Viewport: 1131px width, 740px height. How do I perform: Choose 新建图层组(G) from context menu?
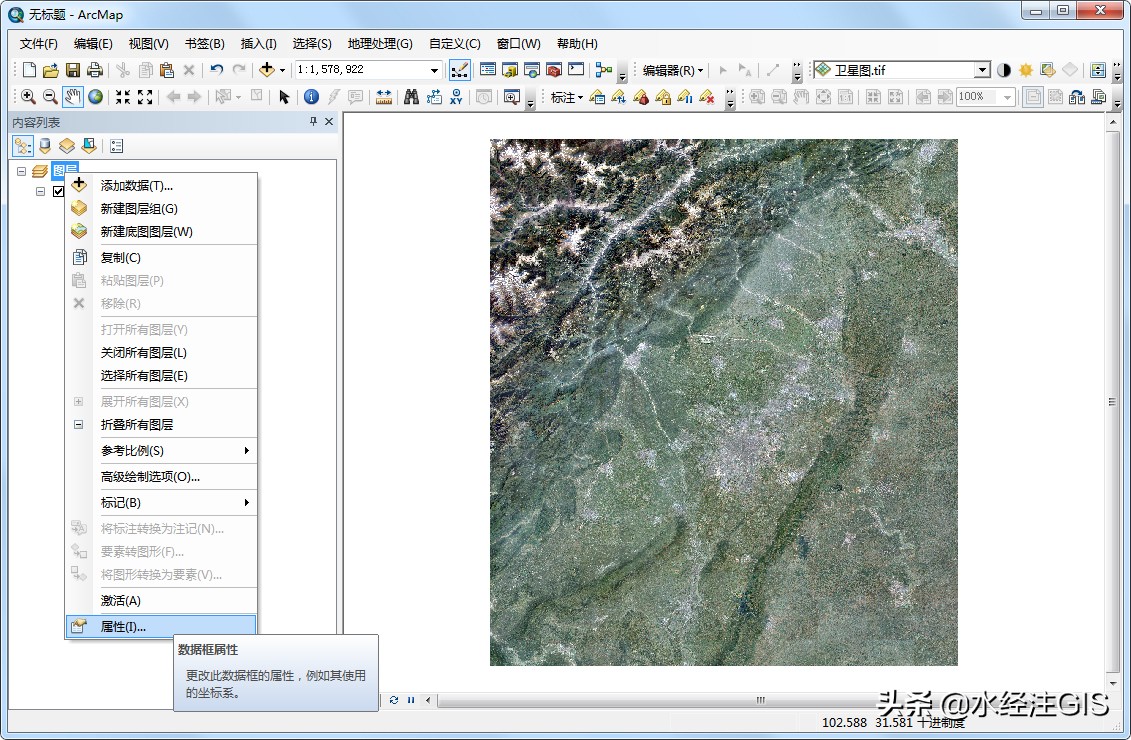point(161,208)
